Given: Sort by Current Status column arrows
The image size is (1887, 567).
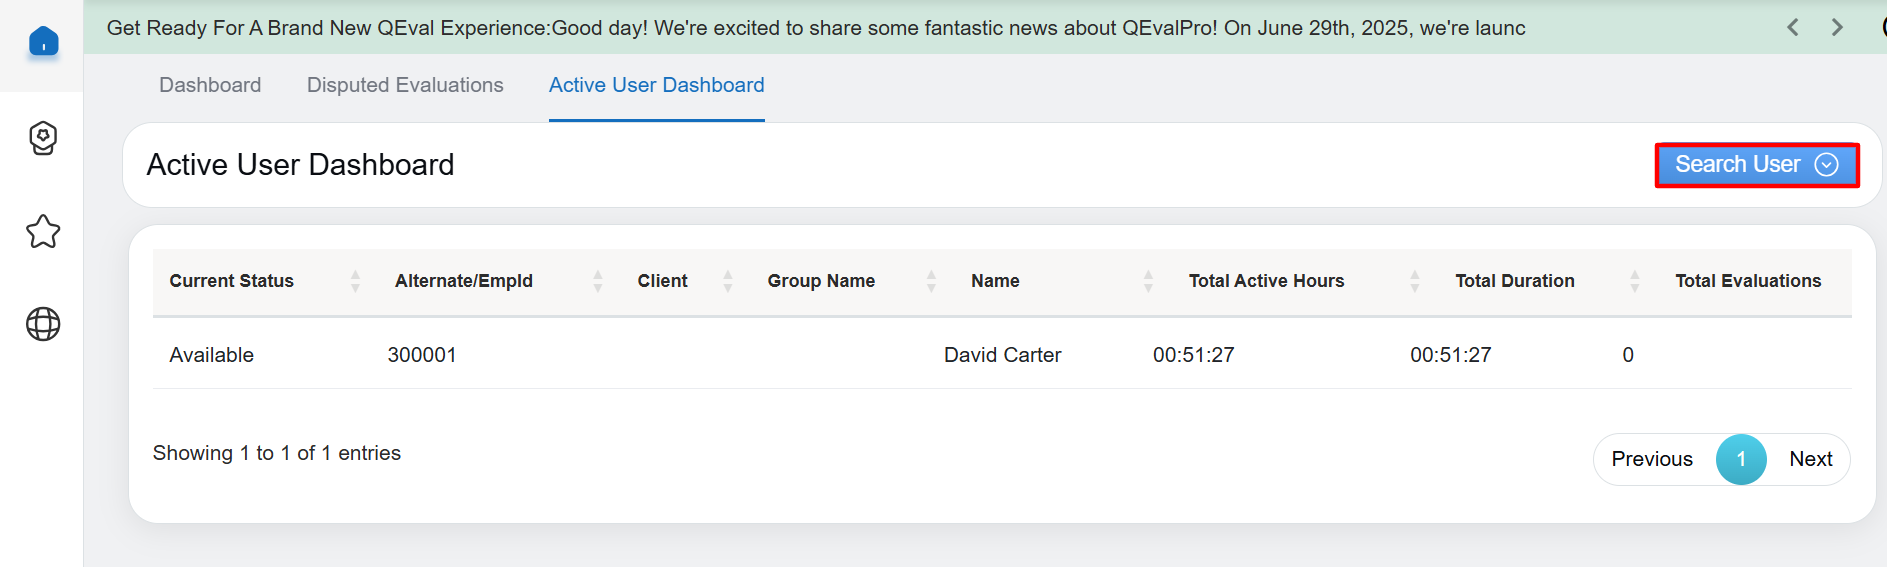Looking at the screenshot, I should pos(355,281).
